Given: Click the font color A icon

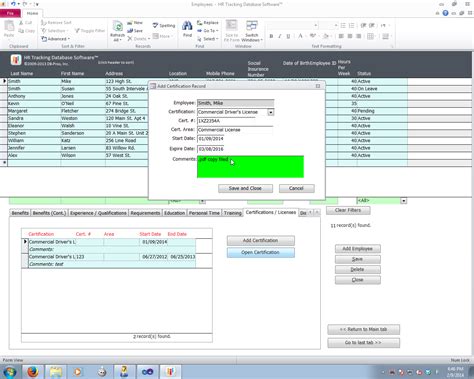Looking at the screenshot, I should 300,36.
